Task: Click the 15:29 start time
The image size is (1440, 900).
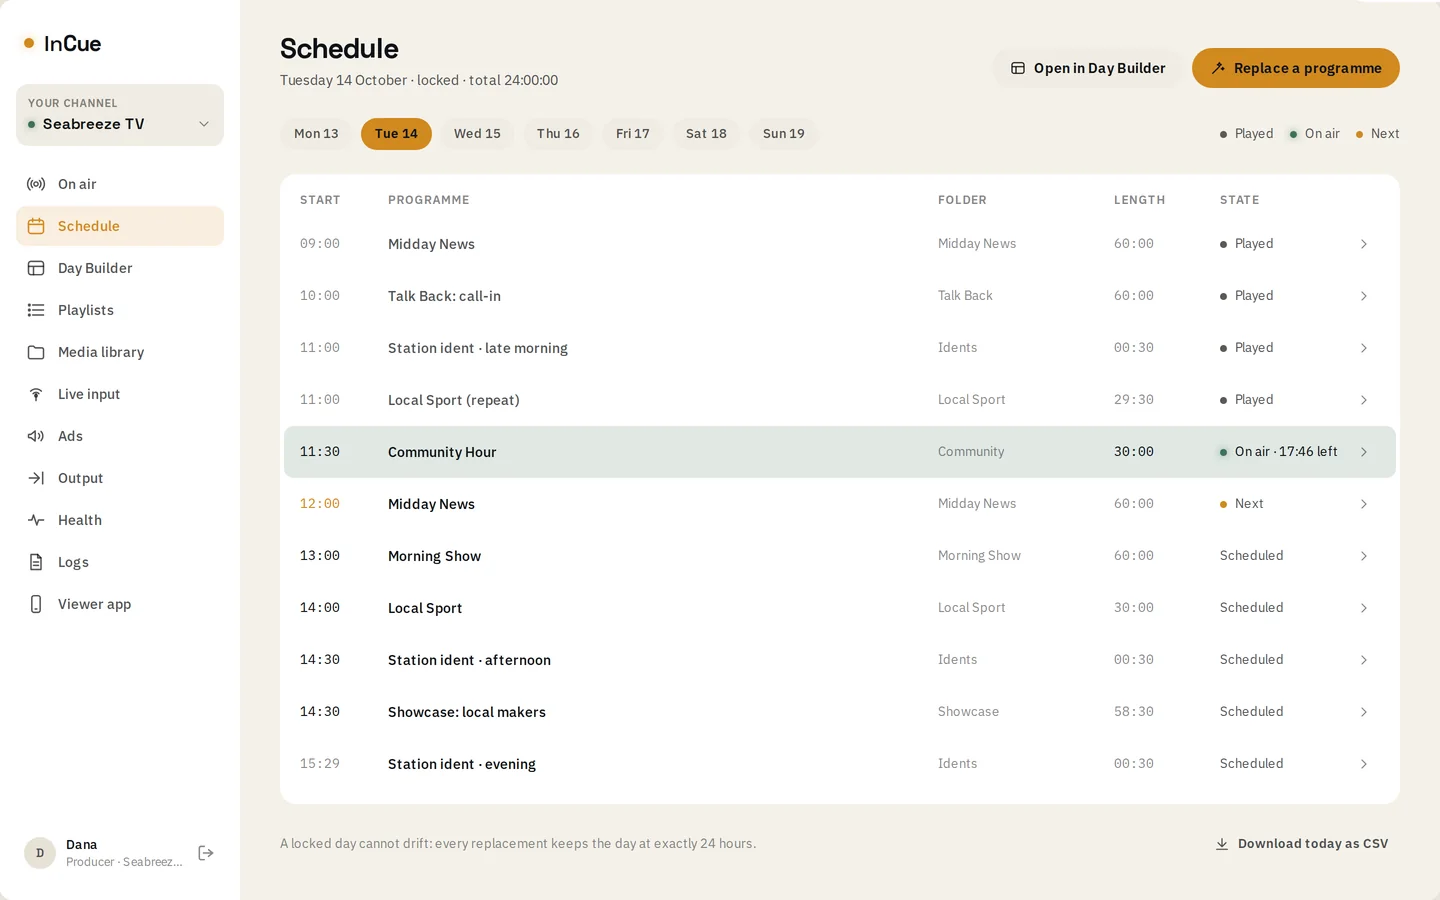Action: click(320, 764)
